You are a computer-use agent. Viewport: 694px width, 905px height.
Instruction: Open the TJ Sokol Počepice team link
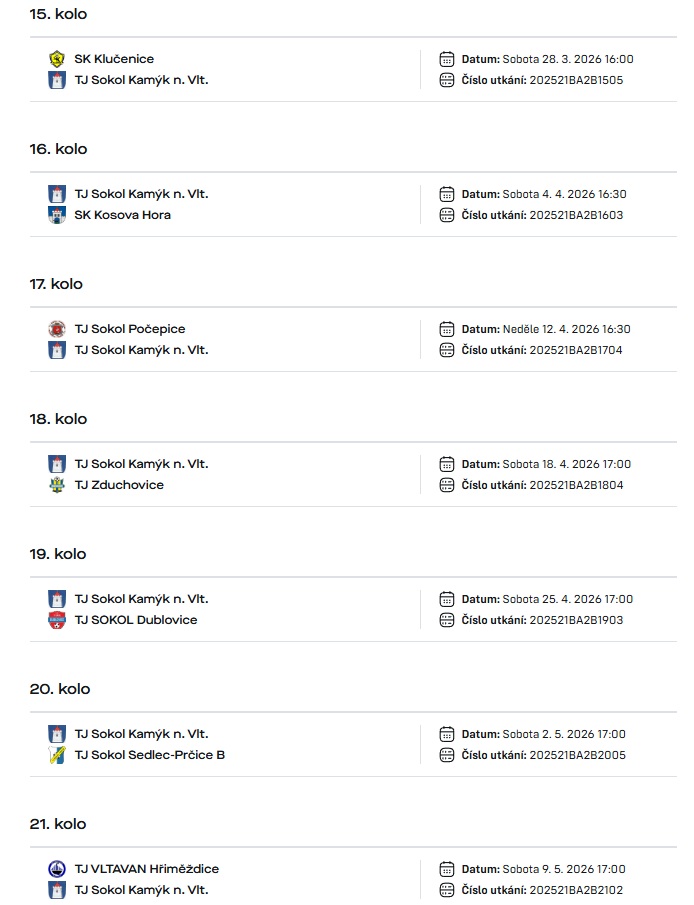[x=129, y=329]
